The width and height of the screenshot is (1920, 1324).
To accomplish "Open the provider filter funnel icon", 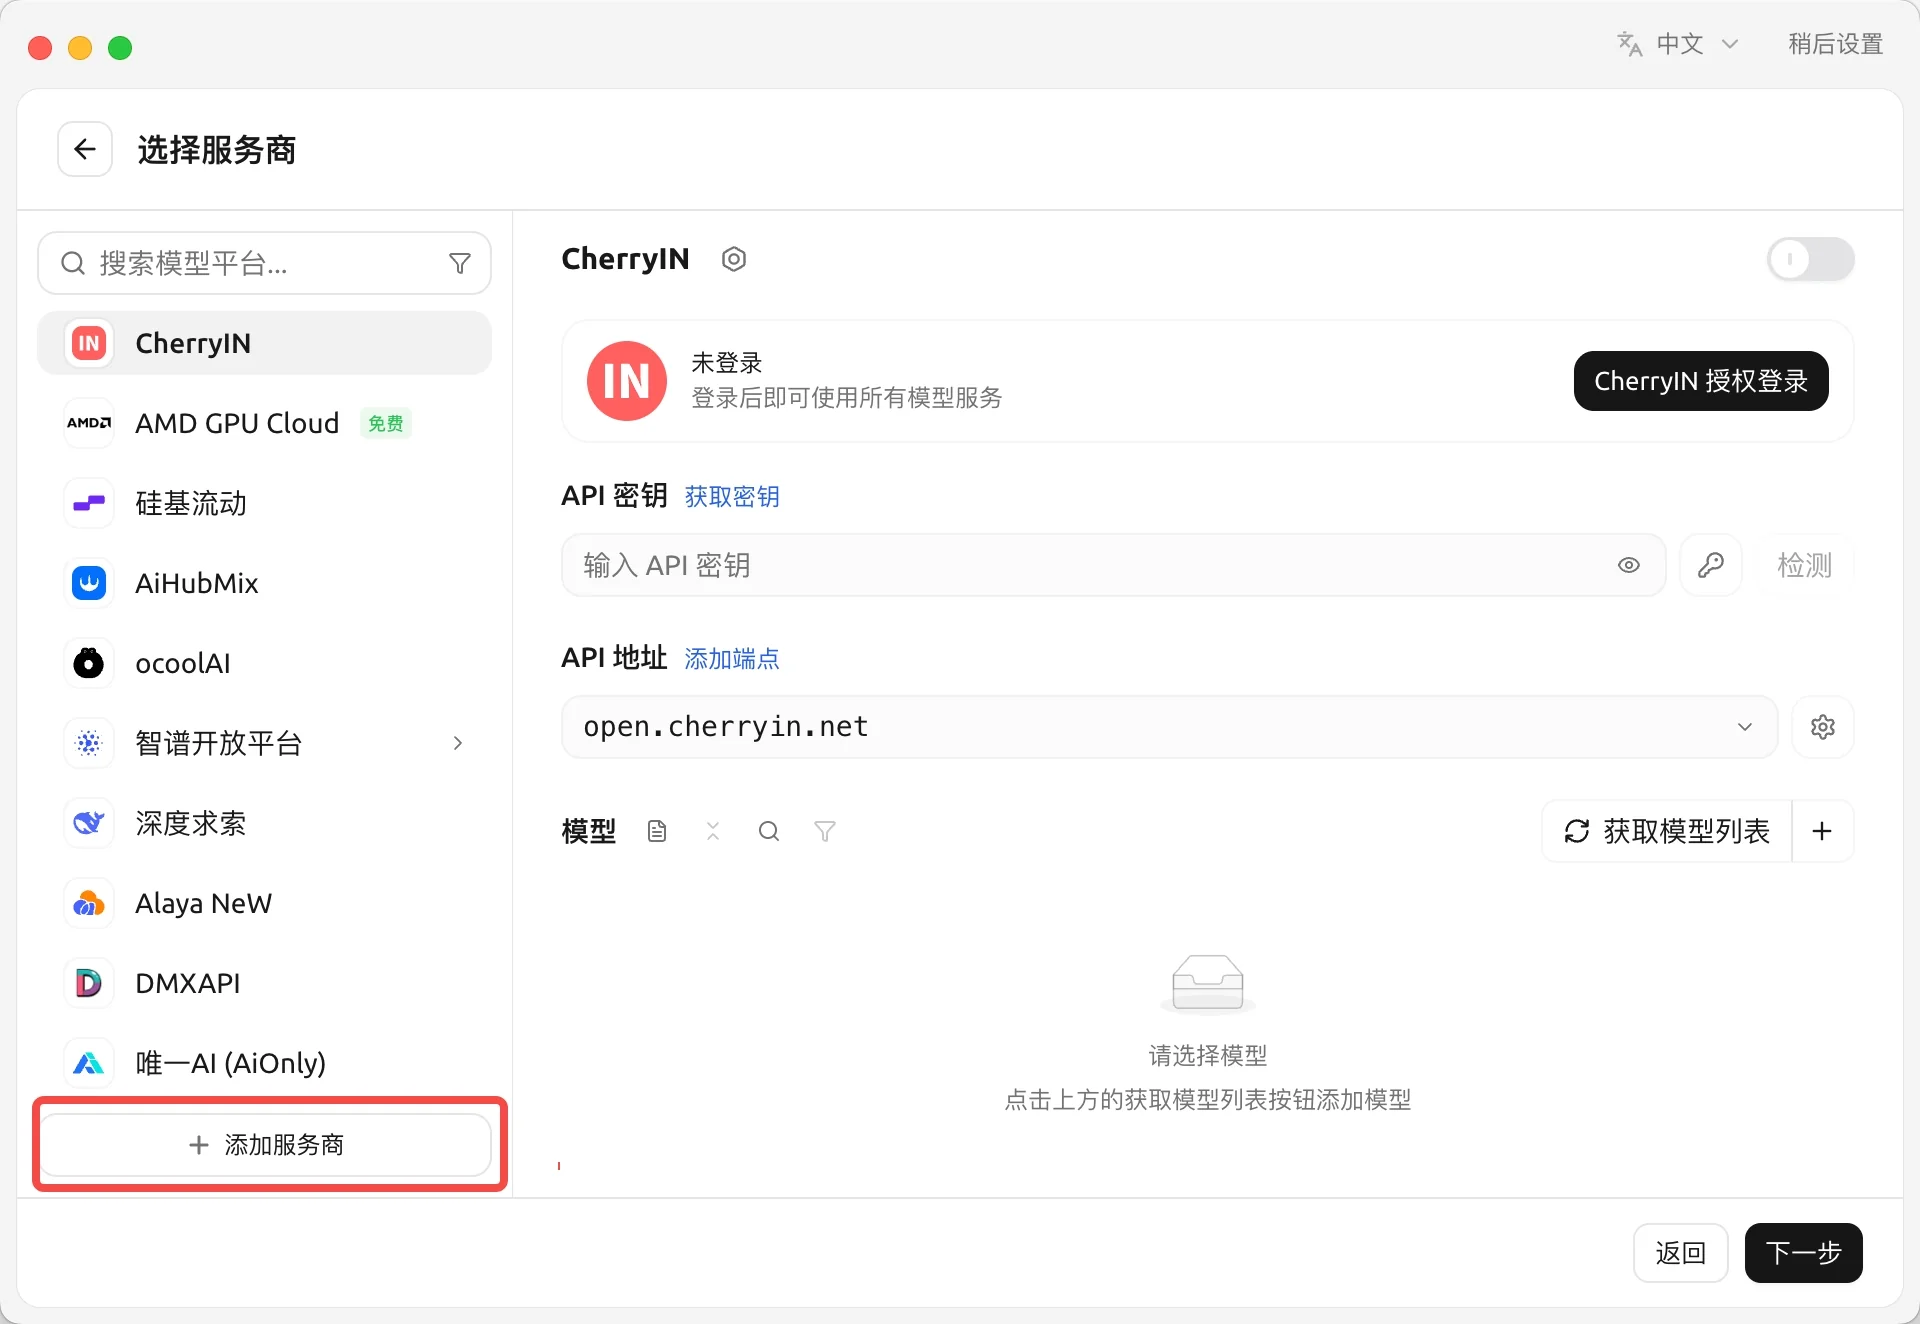I will (460, 263).
